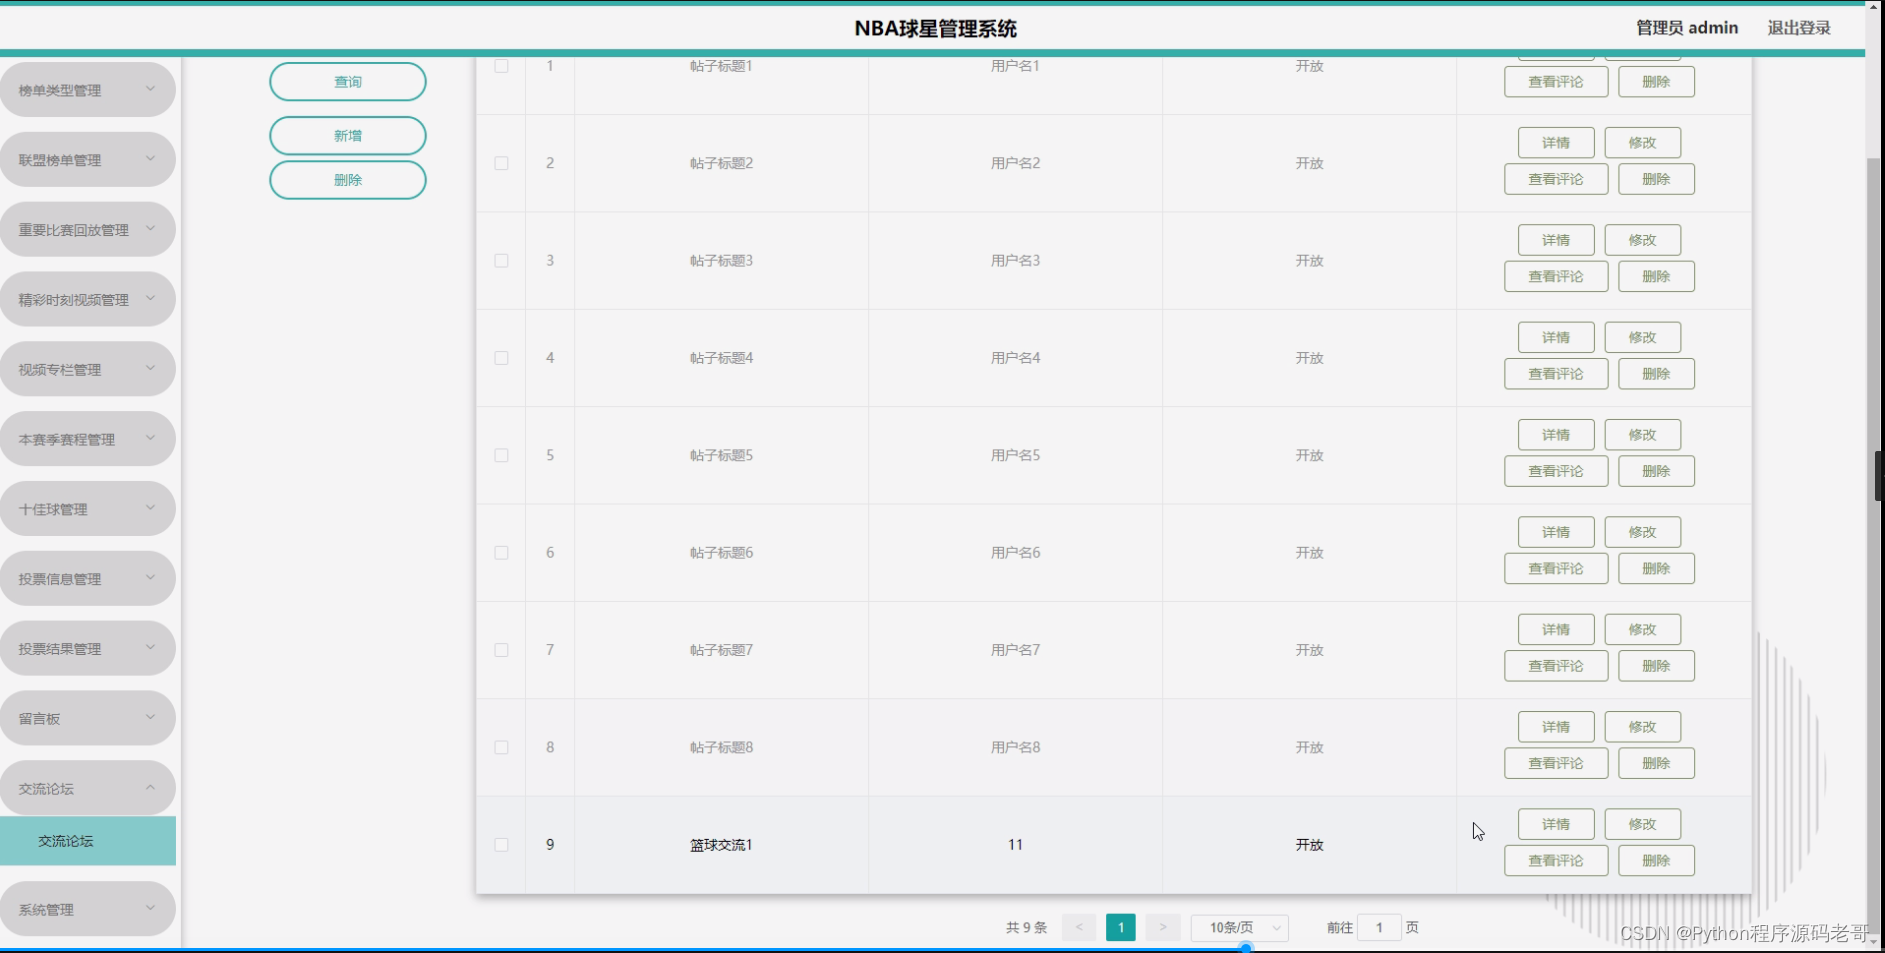Select the checkbox for row 6
The image size is (1885, 953).
tap(501, 552)
